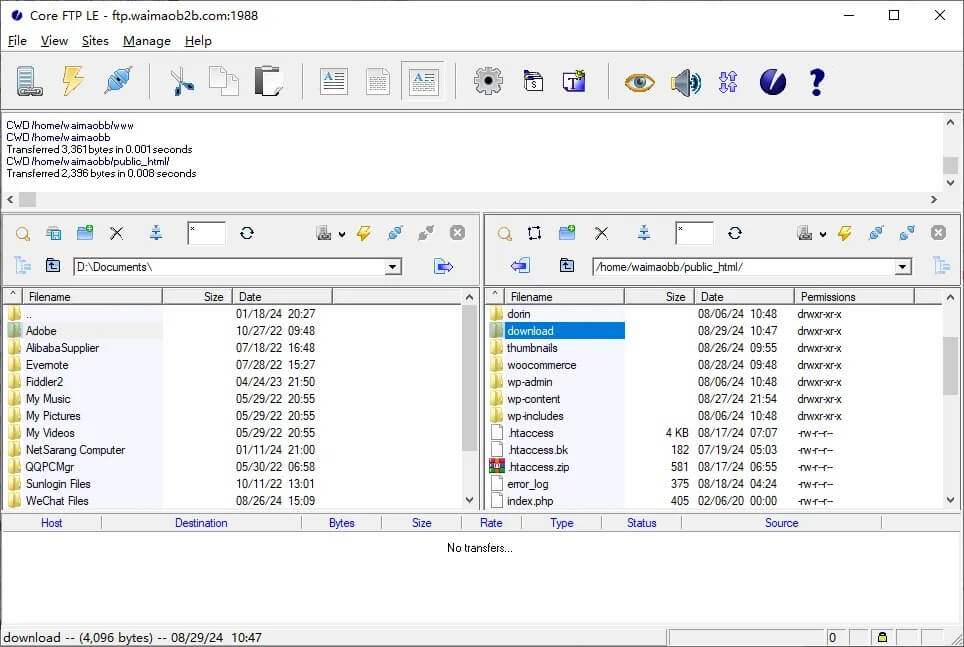The height and width of the screenshot is (647, 964).
Task: Delete selected local file X icon
Action: point(116,233)
